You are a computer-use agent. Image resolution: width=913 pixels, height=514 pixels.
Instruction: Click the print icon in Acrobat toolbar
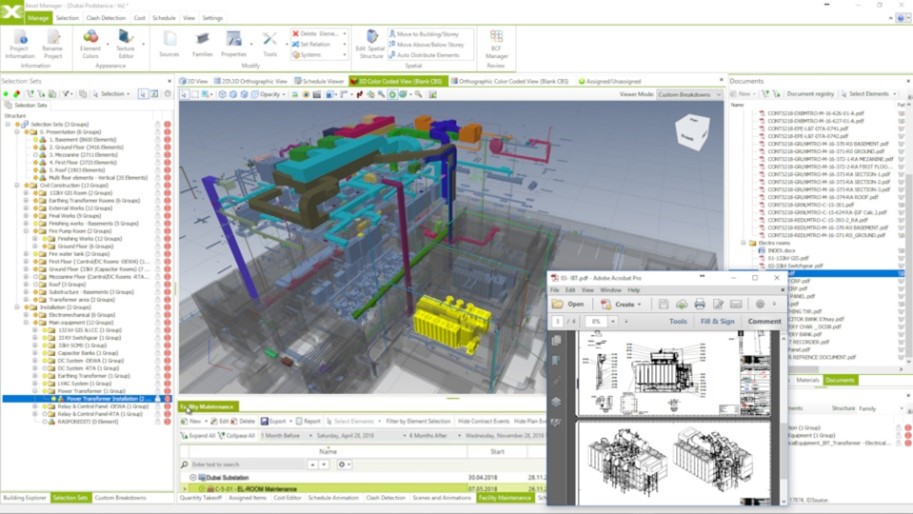pyautogui.click(x=699, y=304)
